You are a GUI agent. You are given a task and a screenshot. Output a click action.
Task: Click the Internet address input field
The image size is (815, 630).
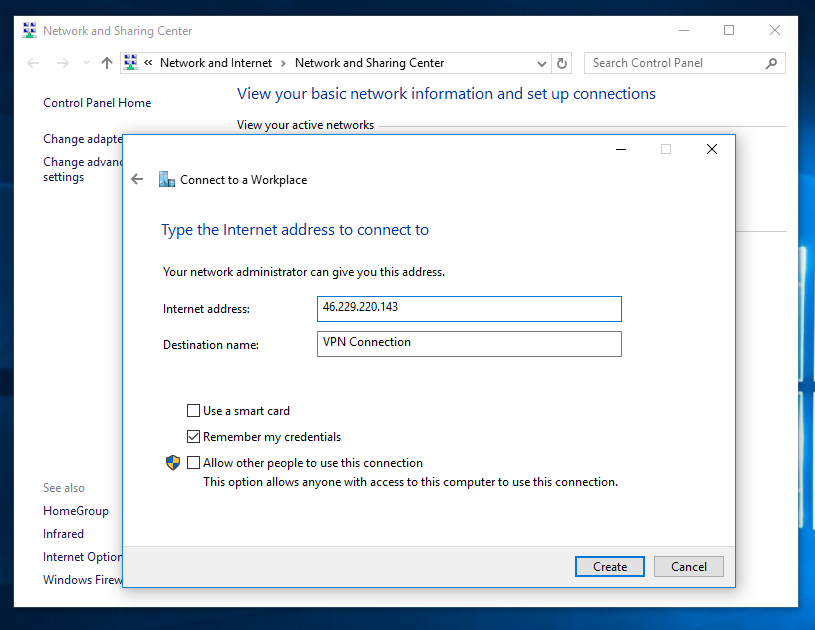click(x=469, y=309)
